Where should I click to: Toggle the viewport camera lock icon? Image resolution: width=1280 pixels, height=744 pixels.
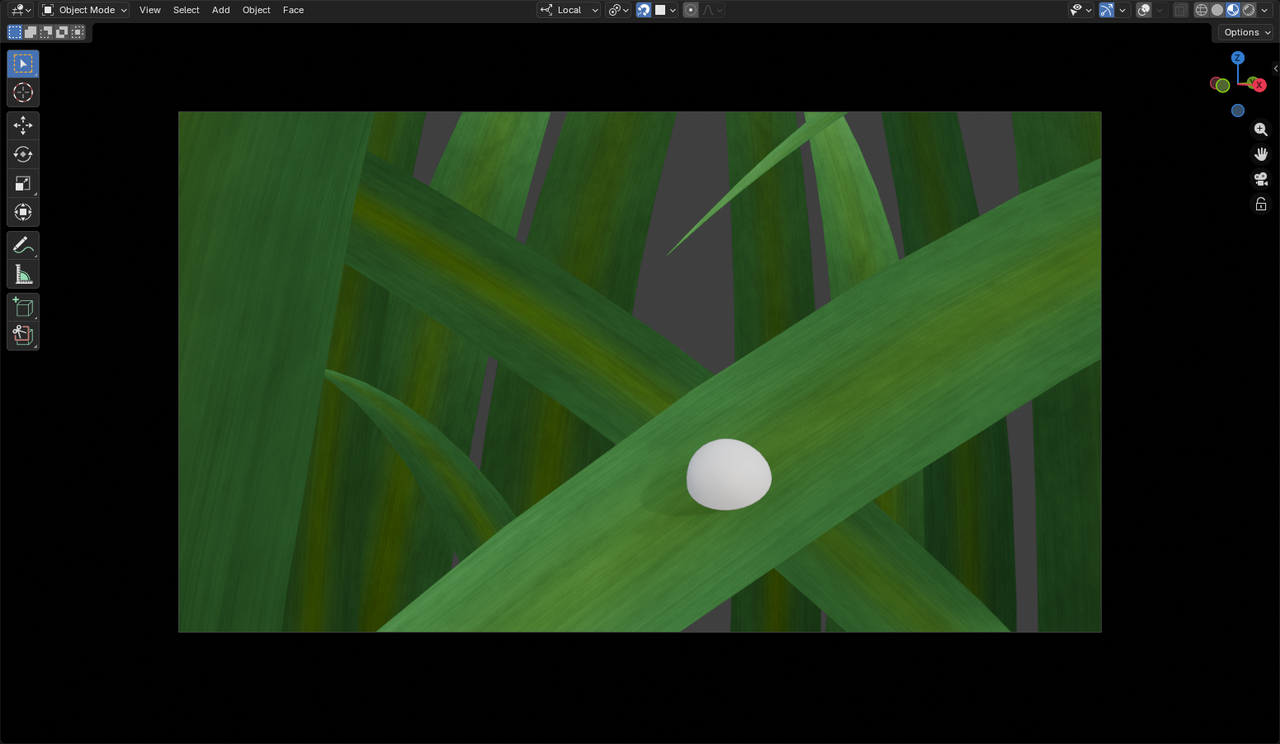(x=1261, y=203)
